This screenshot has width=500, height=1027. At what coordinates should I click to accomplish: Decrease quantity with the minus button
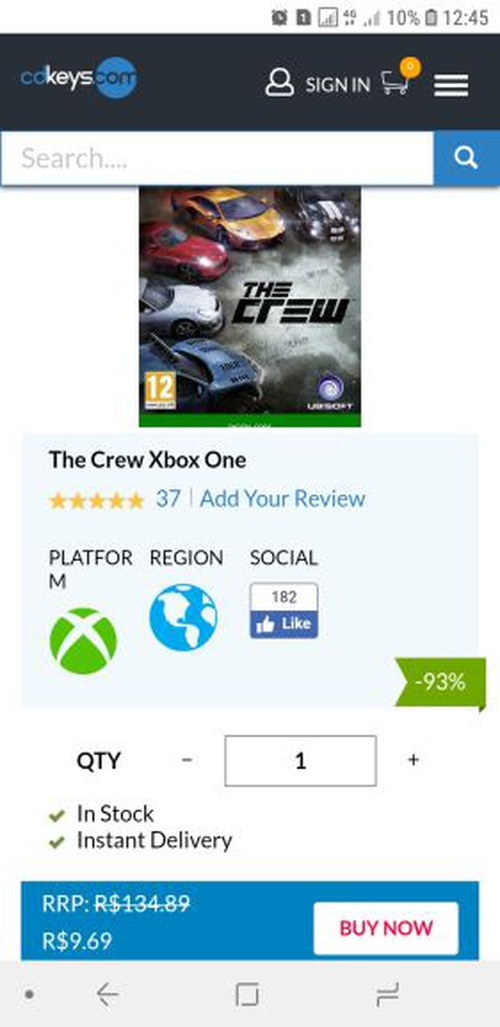tap(187, 760)
